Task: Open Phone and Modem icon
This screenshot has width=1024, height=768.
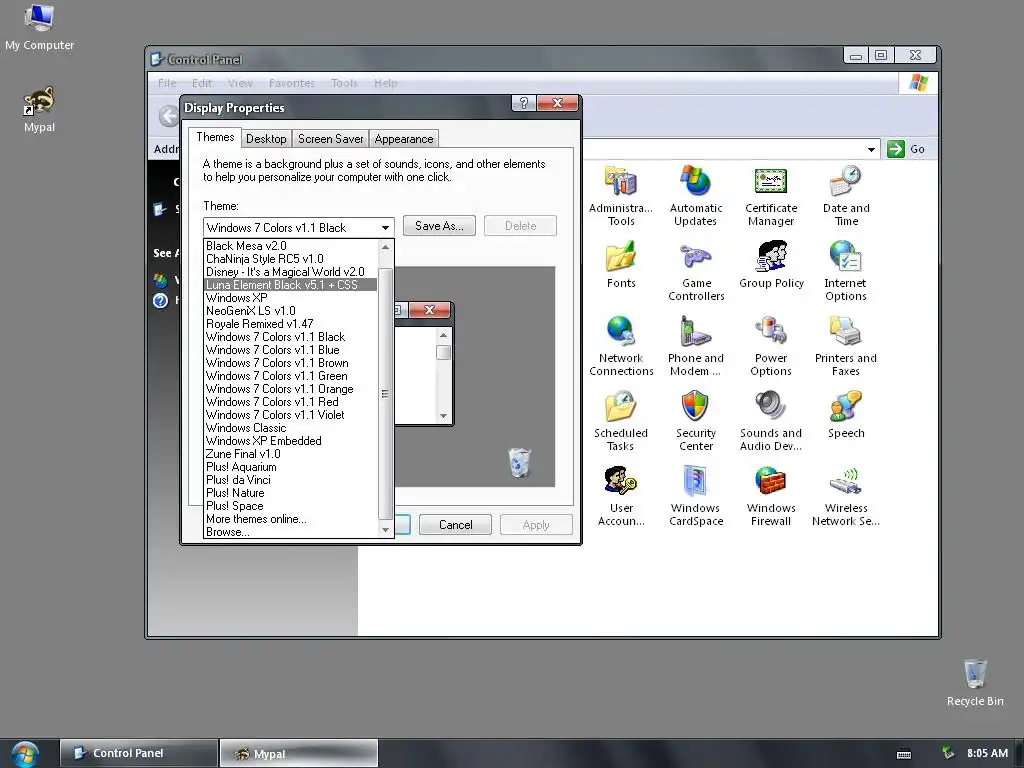Action: (696, 332)
